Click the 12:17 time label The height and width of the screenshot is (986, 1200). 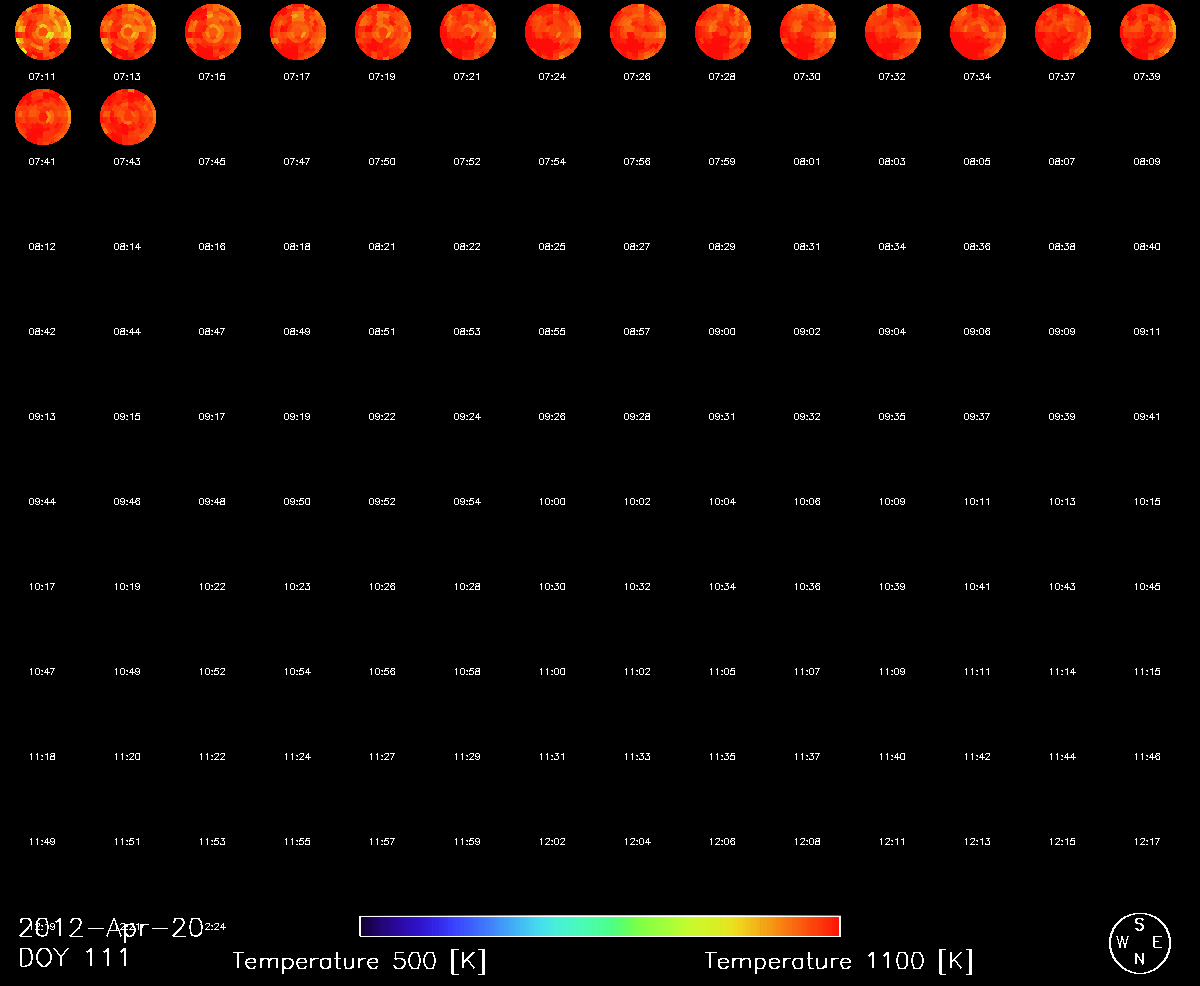click(1147, 841)
